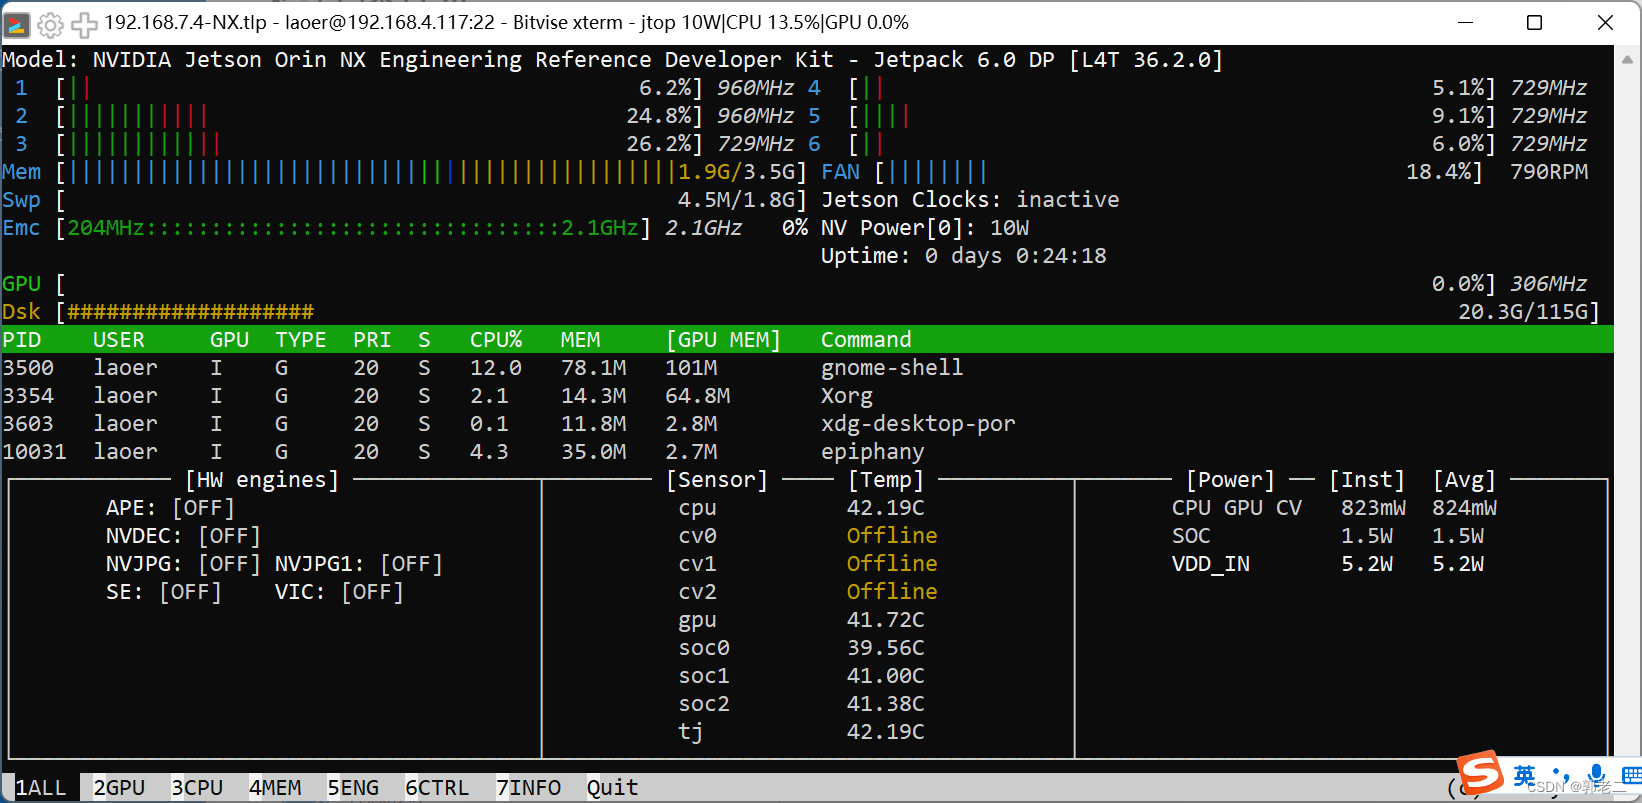
Task: Click the terminal scrollbar up arrow
Action: click(x=1627, y=59)
